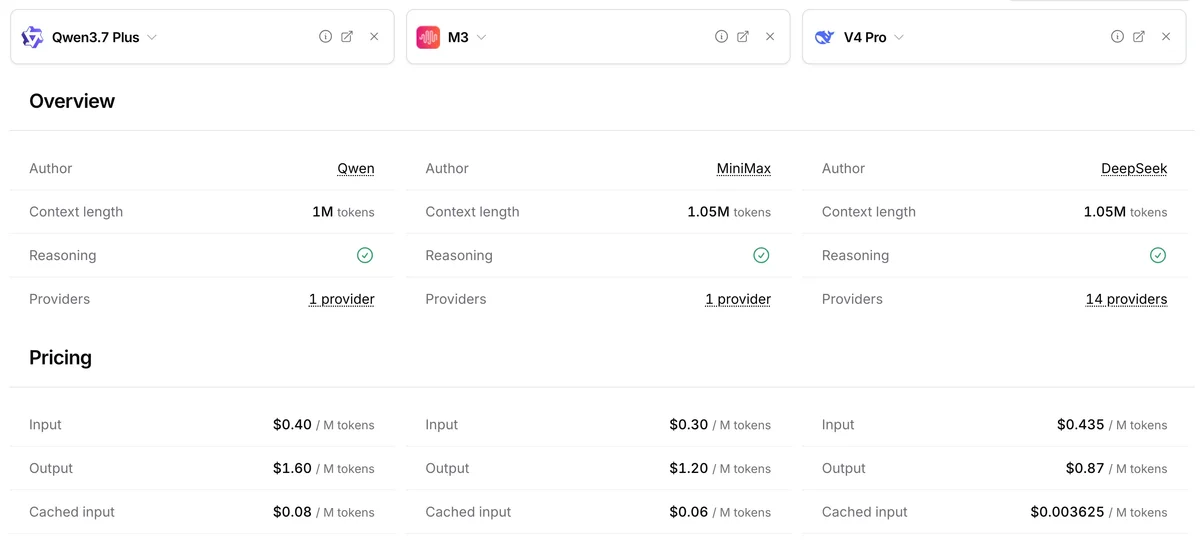Remove V4 Pro from comparison

click(1166, 36)
